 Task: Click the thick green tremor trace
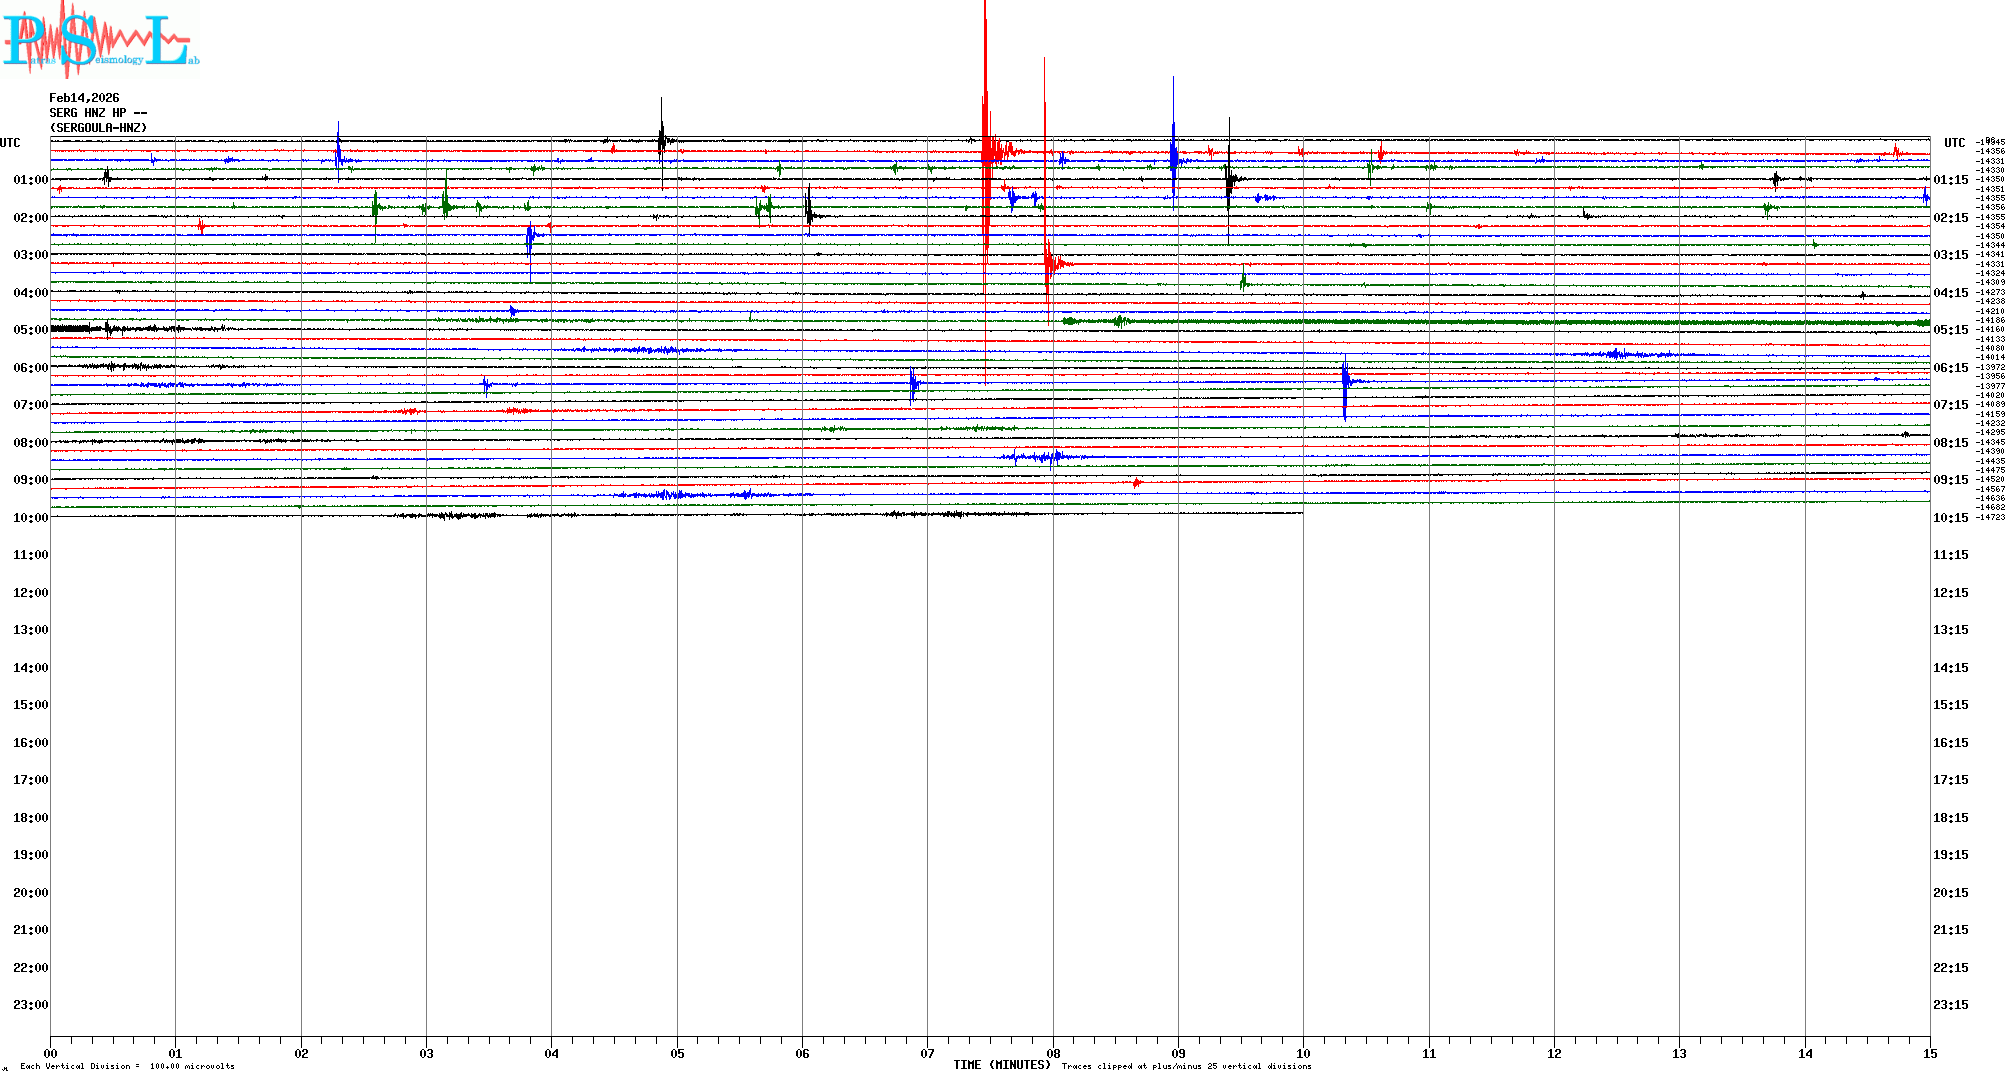pos(1500,322)
